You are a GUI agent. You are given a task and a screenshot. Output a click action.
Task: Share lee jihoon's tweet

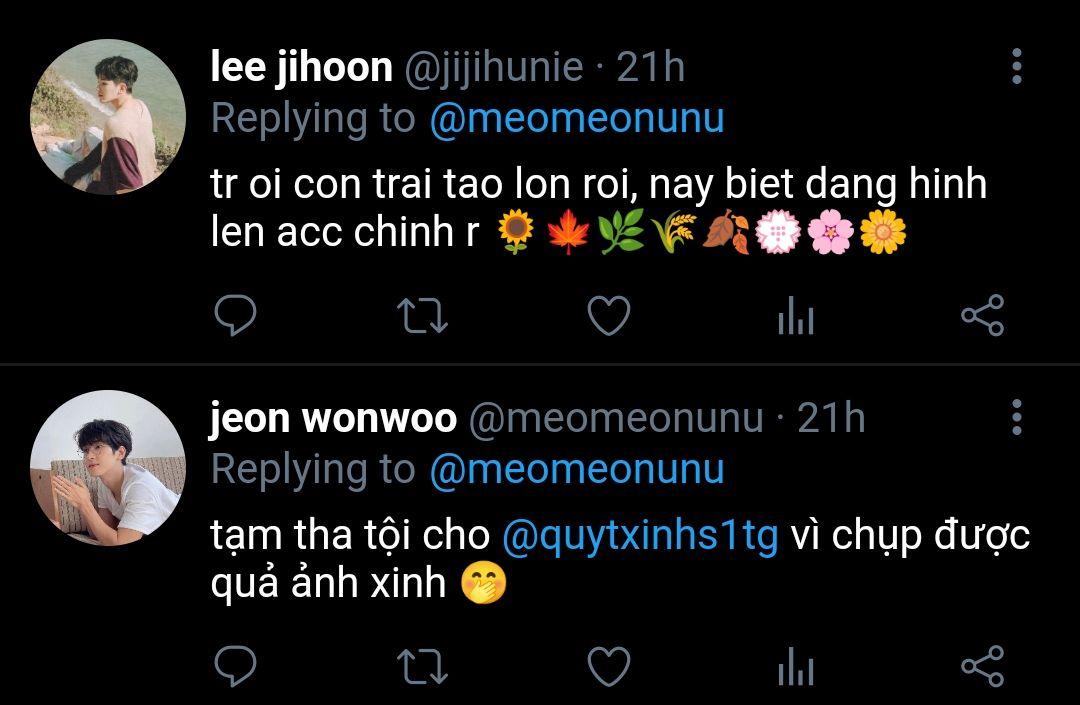click(x=983, y=315)
